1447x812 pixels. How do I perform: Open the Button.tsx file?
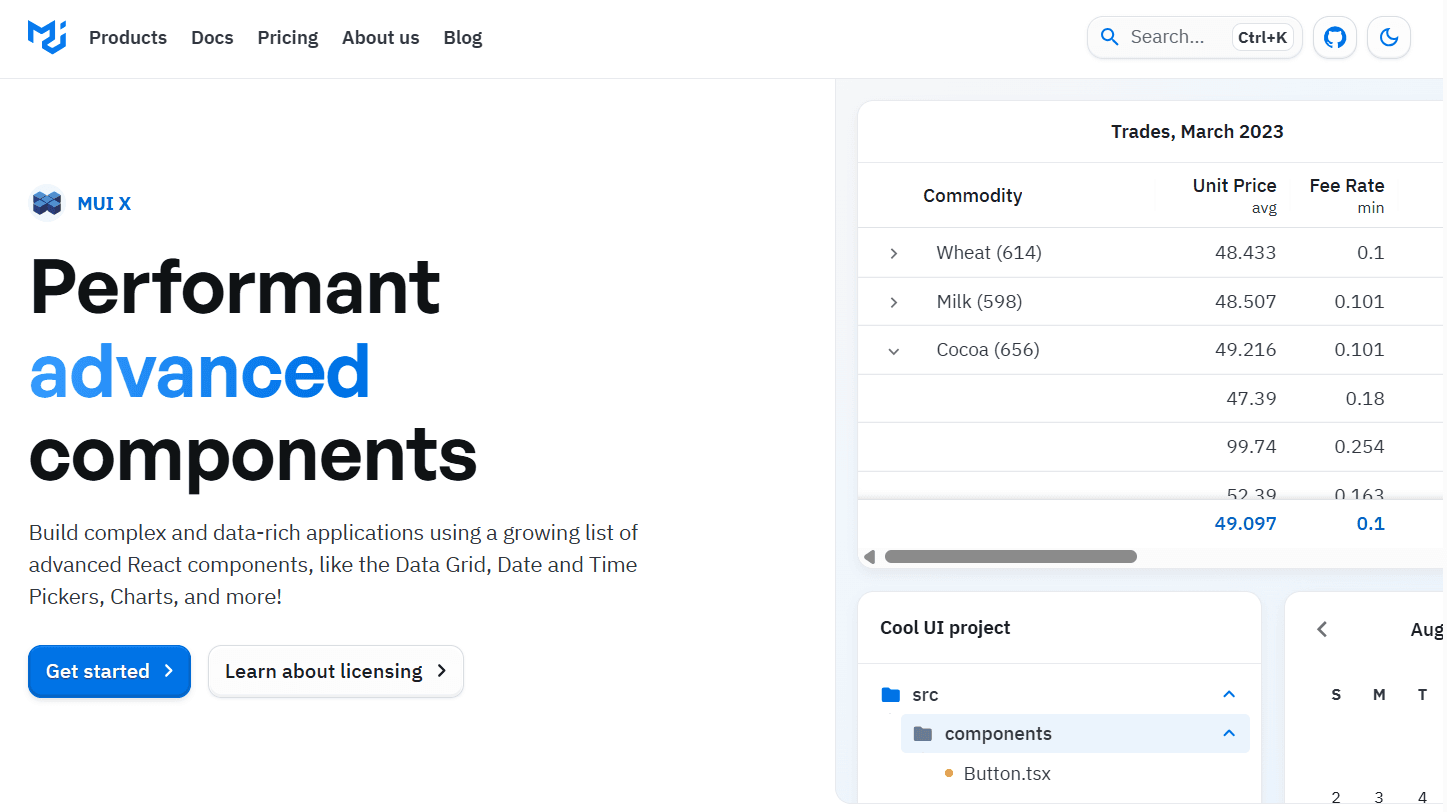[x=1007, y=774]
